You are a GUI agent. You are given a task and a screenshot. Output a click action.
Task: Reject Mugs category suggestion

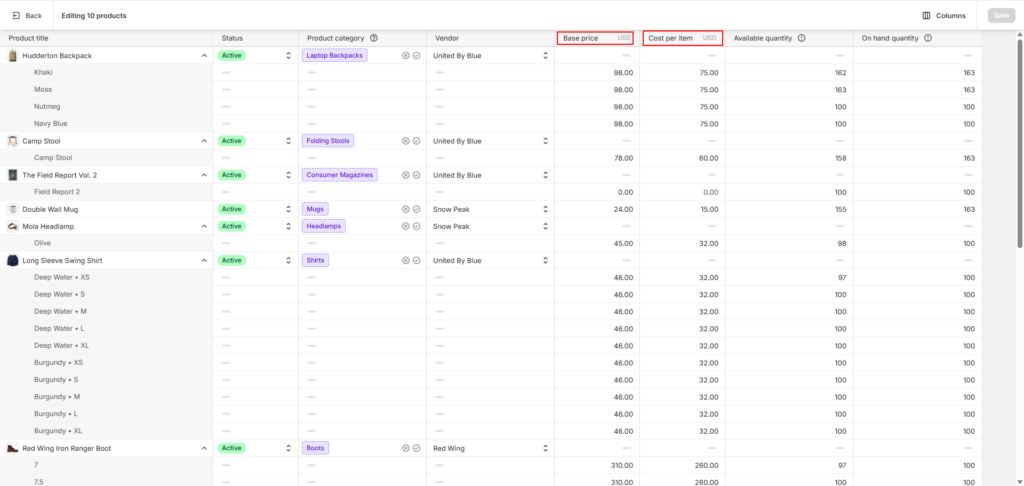pos(406,209)
